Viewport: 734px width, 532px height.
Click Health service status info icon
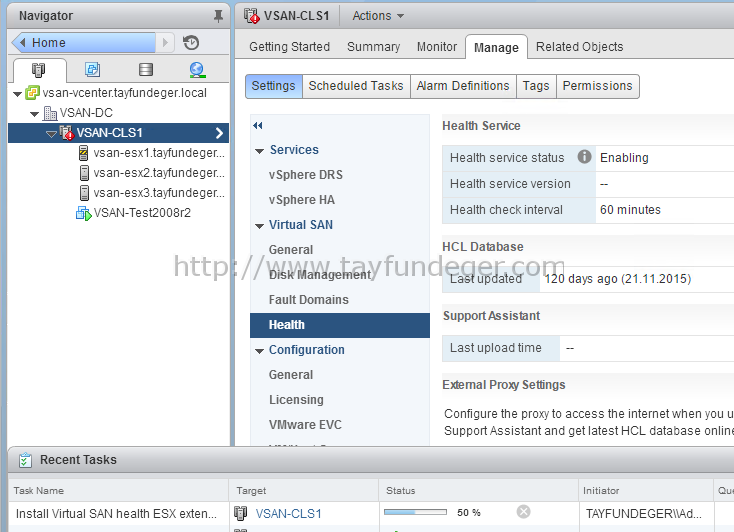584,156
